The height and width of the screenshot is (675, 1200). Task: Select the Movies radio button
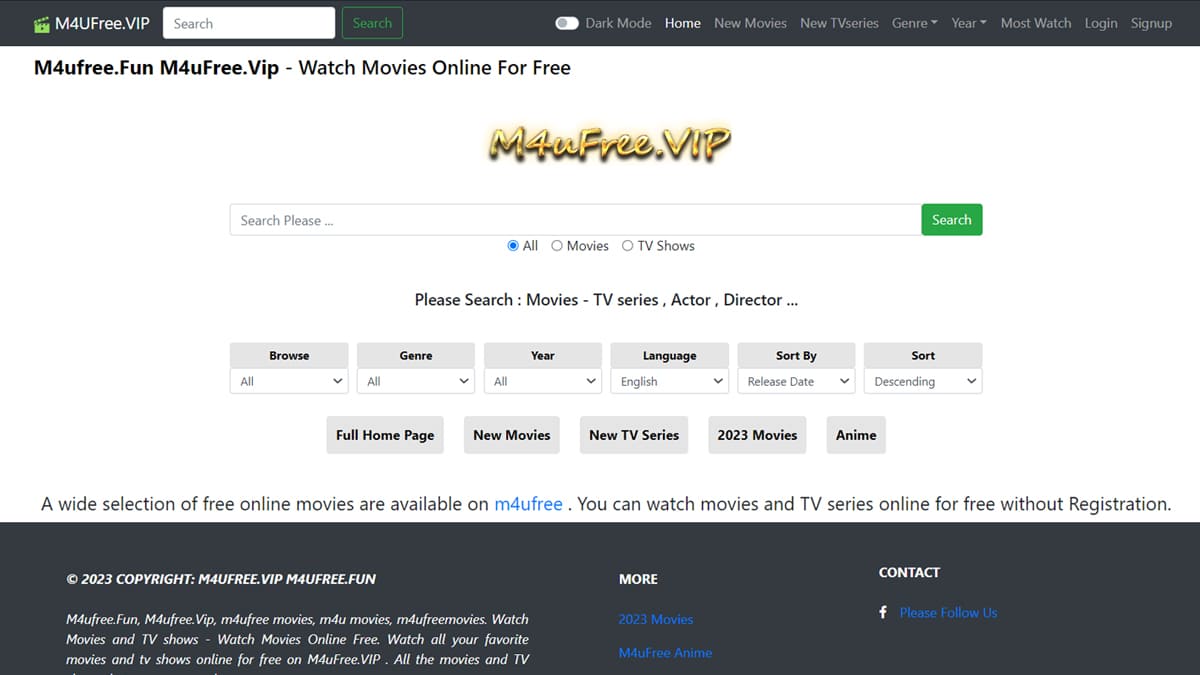click(x=557, y=246)
